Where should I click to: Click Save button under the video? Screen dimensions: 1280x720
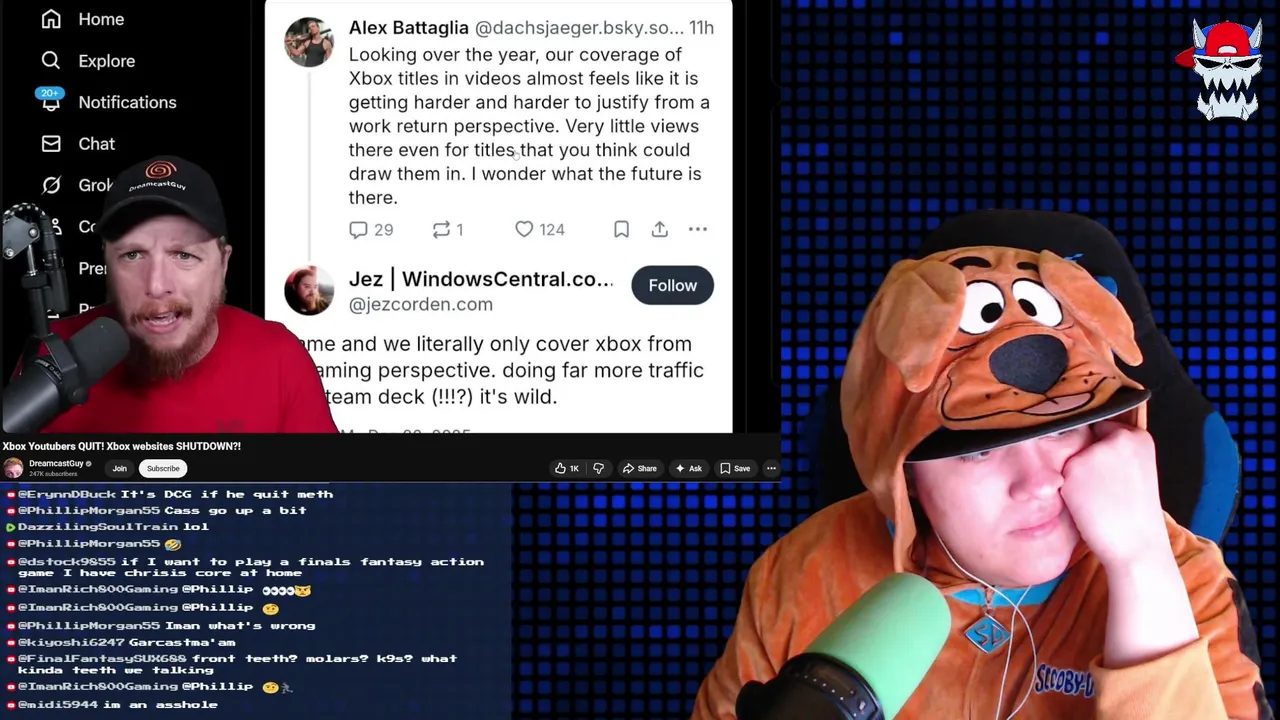[x=735, y=468]
